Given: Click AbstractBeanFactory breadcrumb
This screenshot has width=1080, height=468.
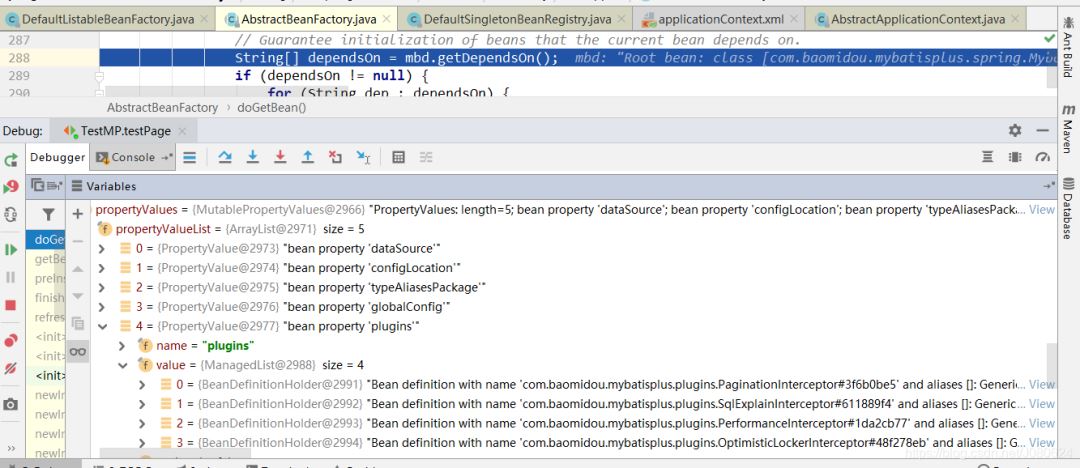Looking at the screenshot, I should (x=162, y=108).
